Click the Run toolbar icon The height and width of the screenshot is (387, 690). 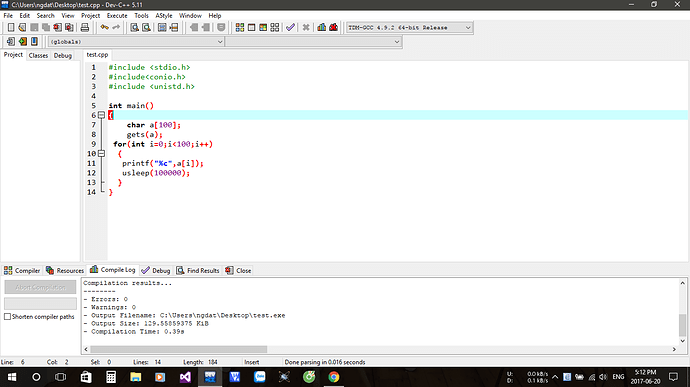point(251,27)
